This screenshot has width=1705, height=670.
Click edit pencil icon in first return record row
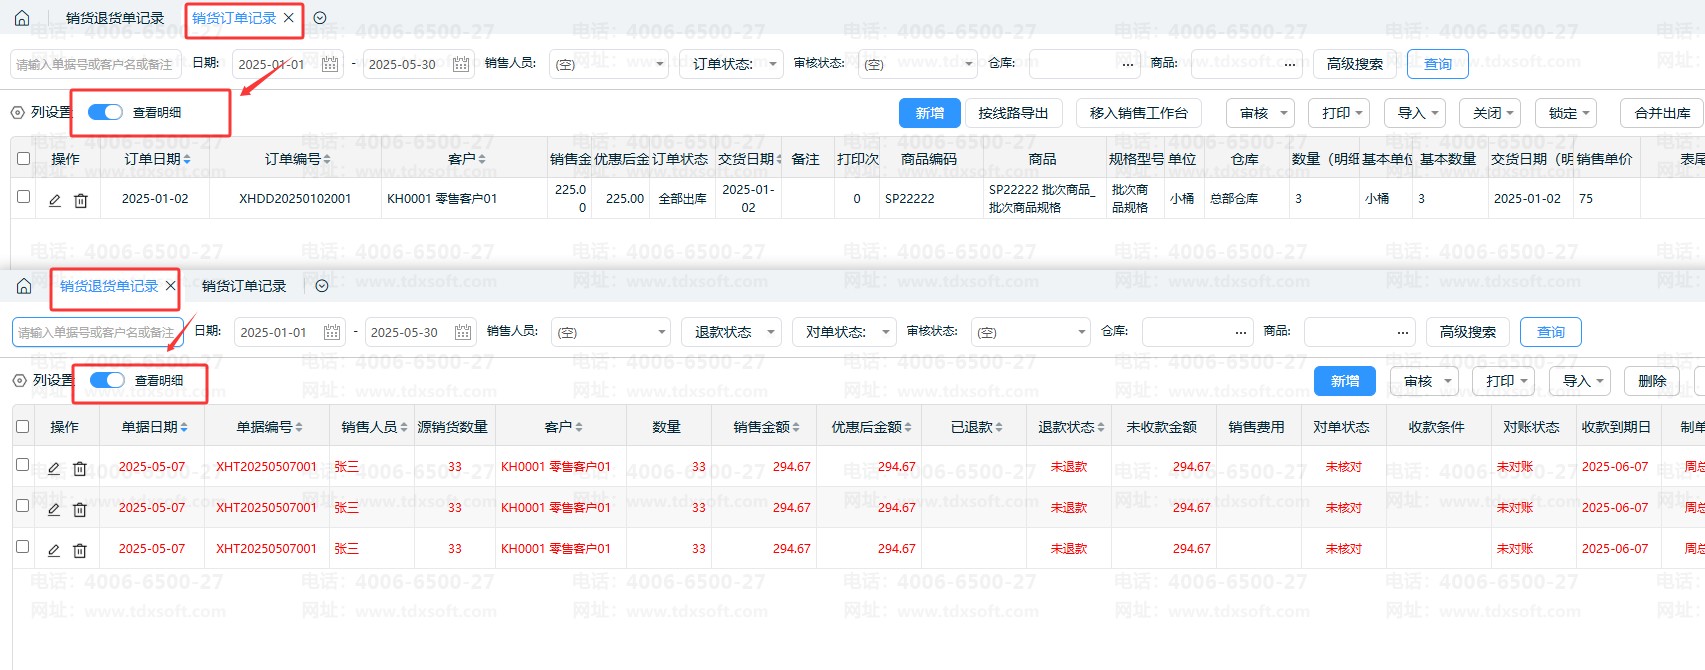pyautogui.click(x=54, y=468)
